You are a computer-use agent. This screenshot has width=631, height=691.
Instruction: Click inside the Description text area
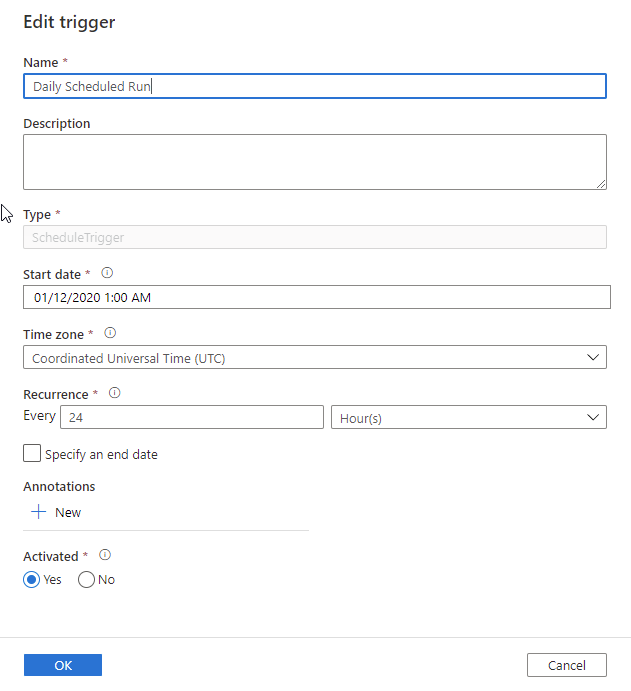[x=314, y=162]
